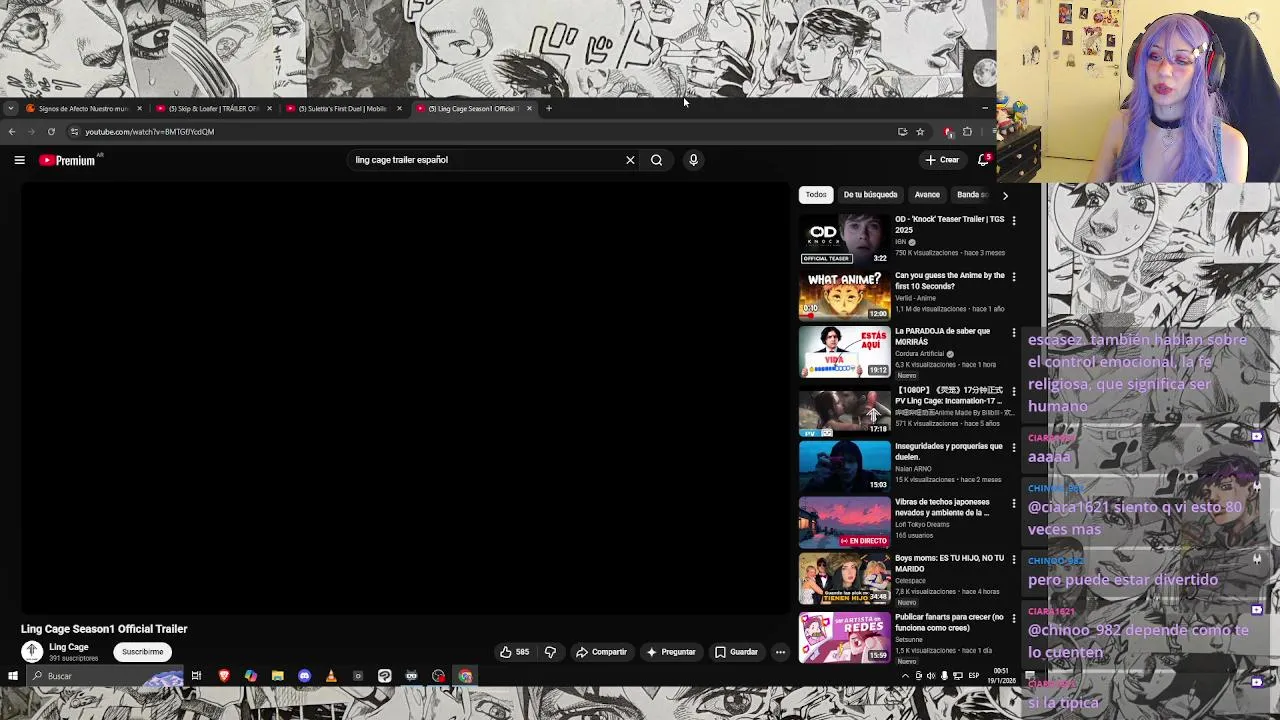1280x720 pixels.
Task: Show hidden system tray icons chevron
Action: [905, 677]
